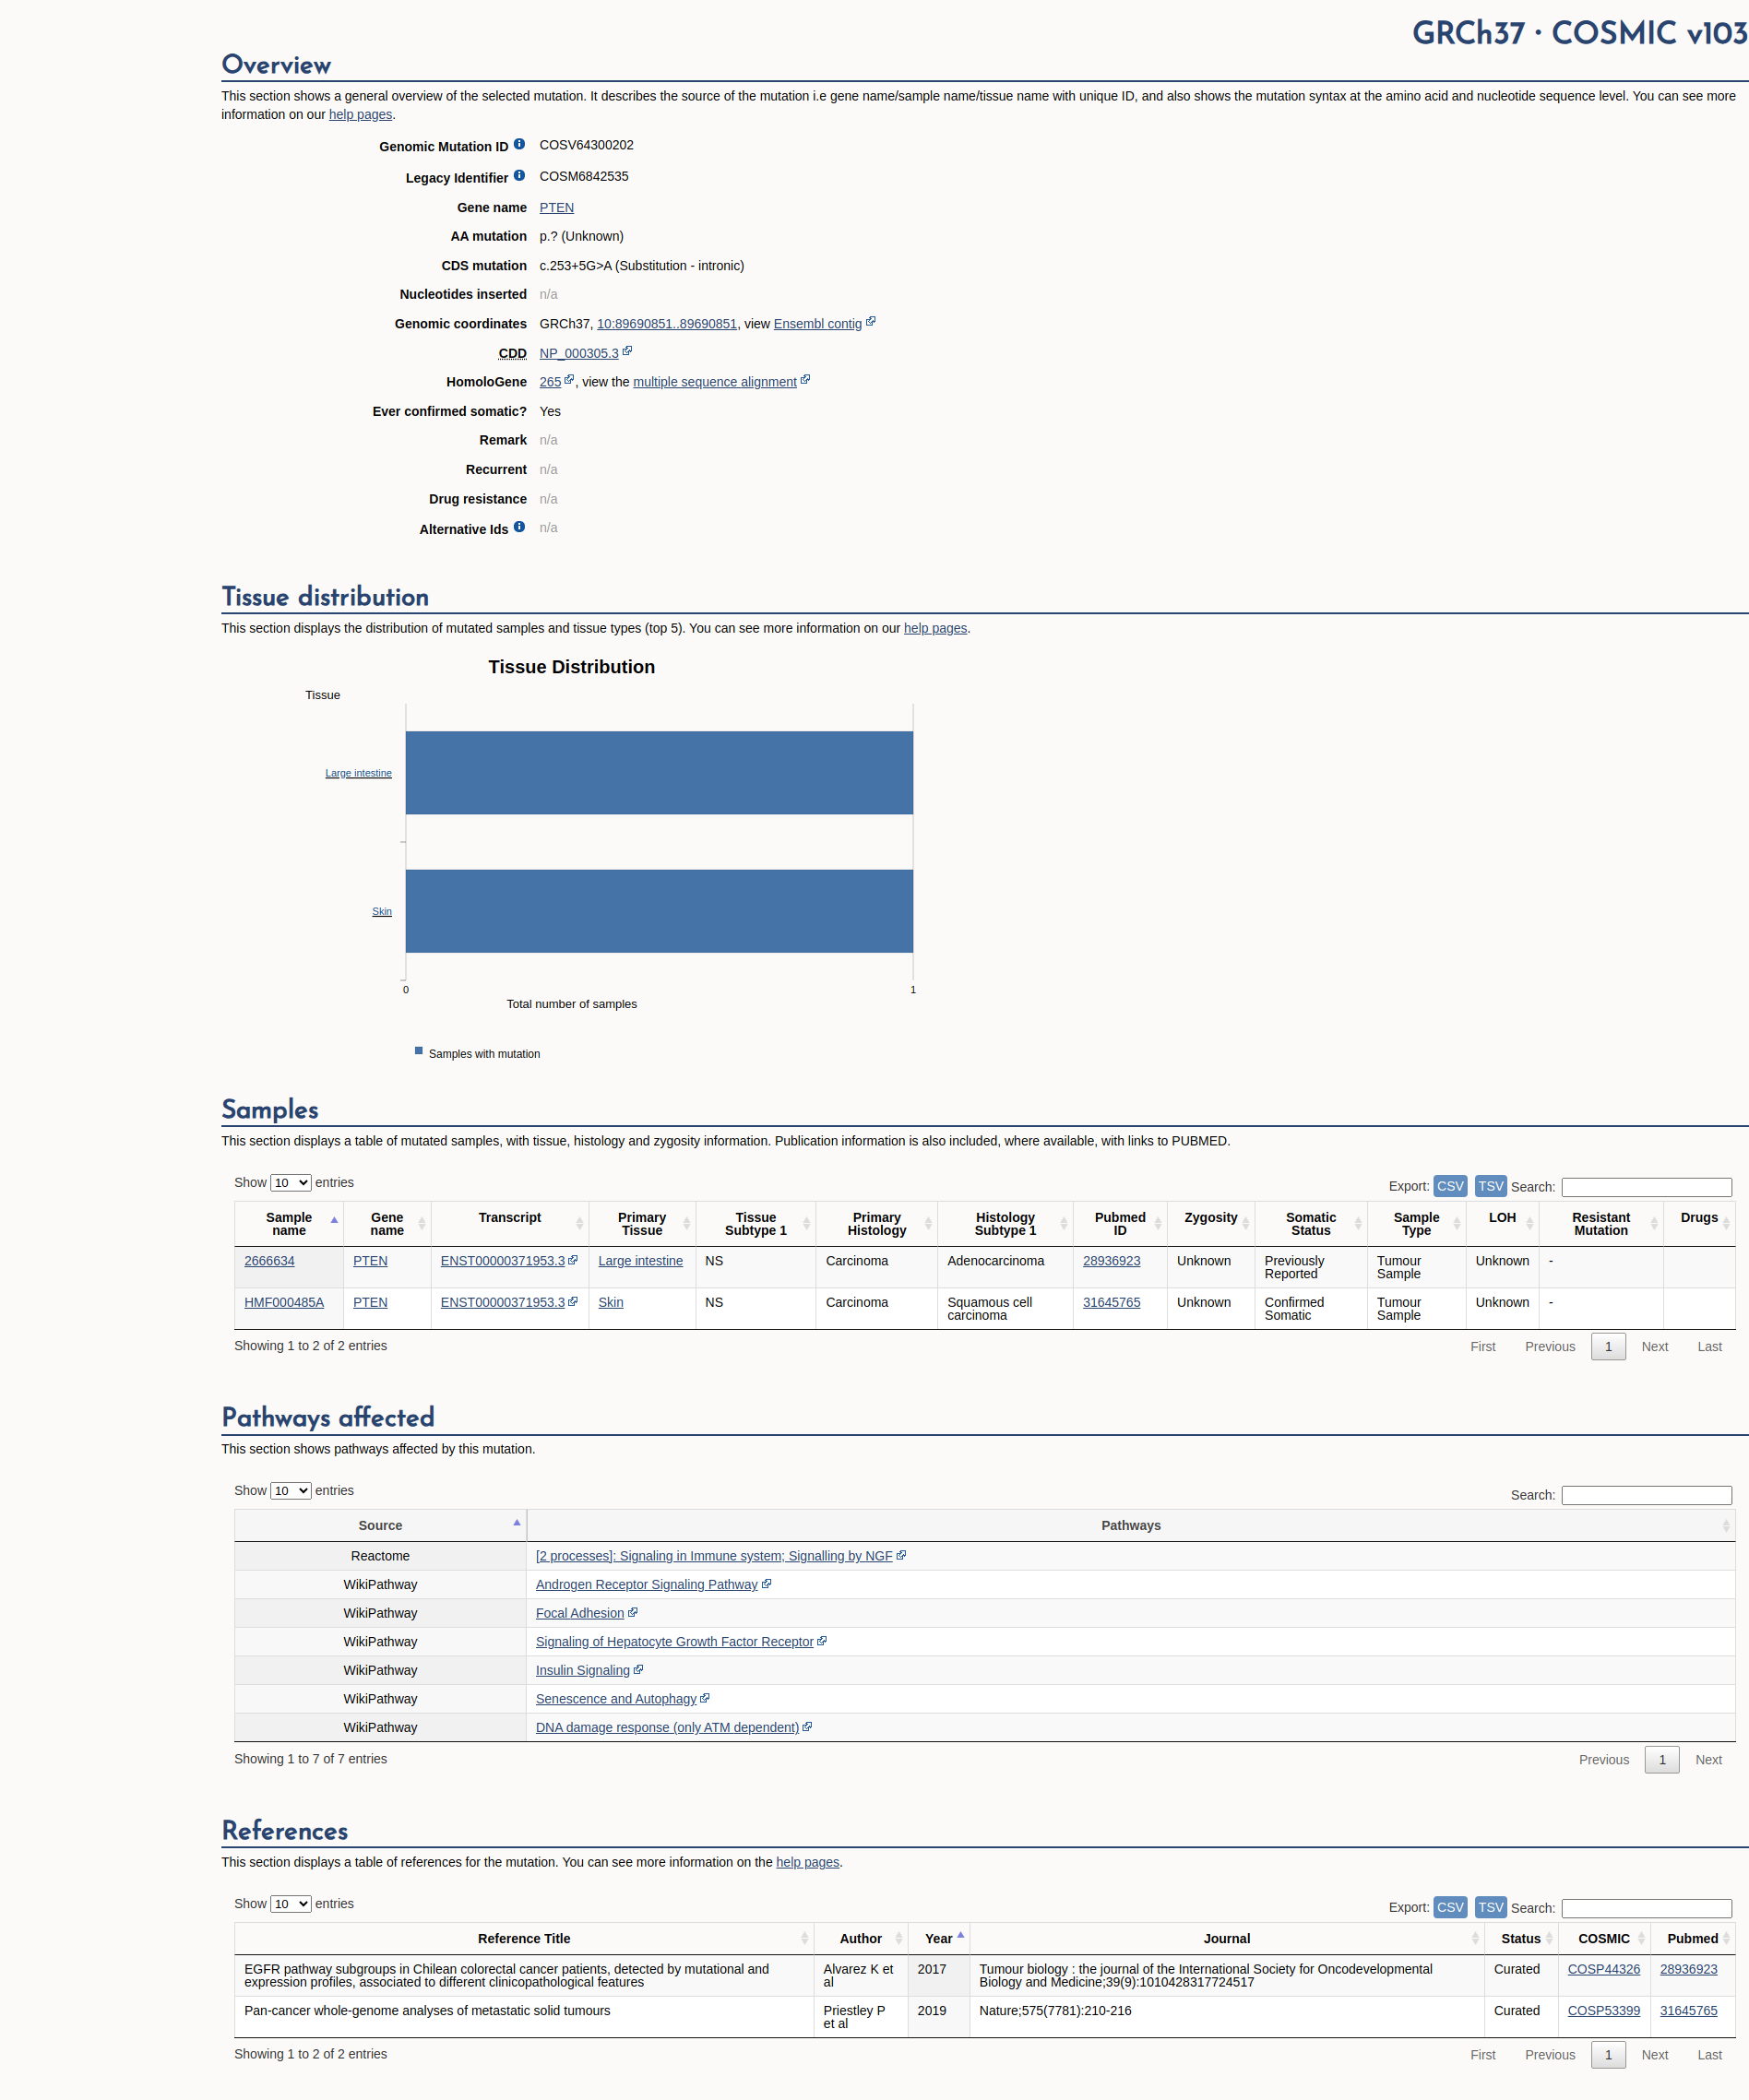
Task: Click the Large intestine bar in chart
Action: (x=659, y=773)
